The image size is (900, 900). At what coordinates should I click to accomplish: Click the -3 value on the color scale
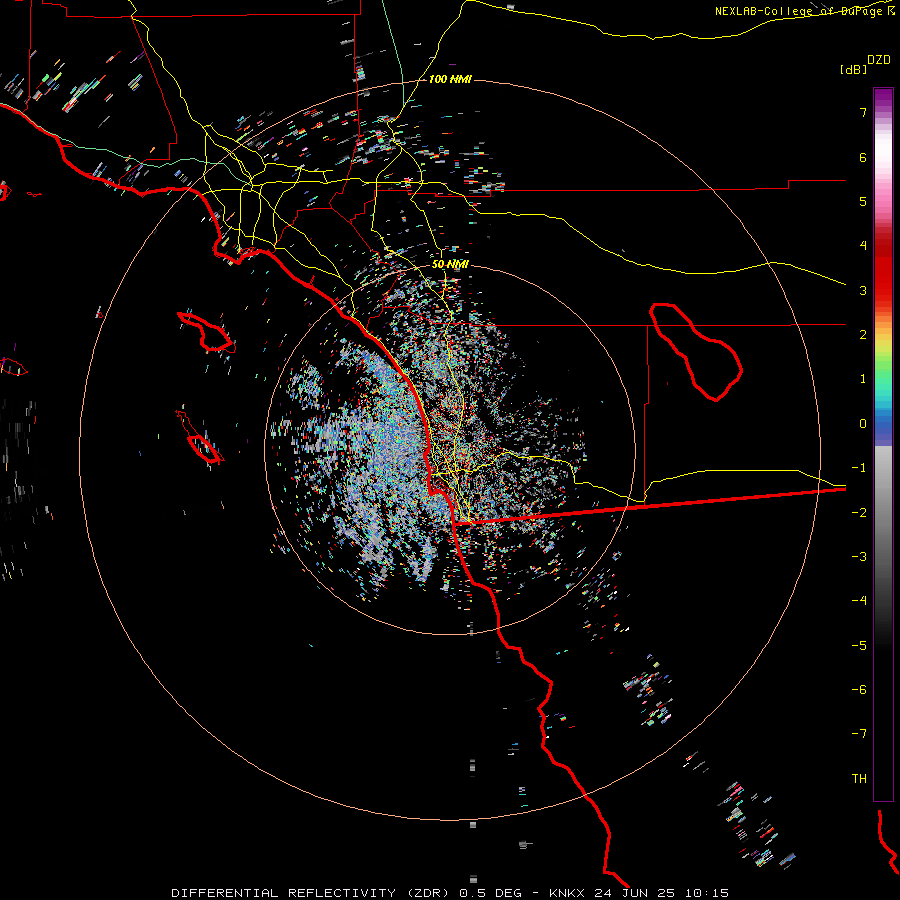(x=859, y=556)
